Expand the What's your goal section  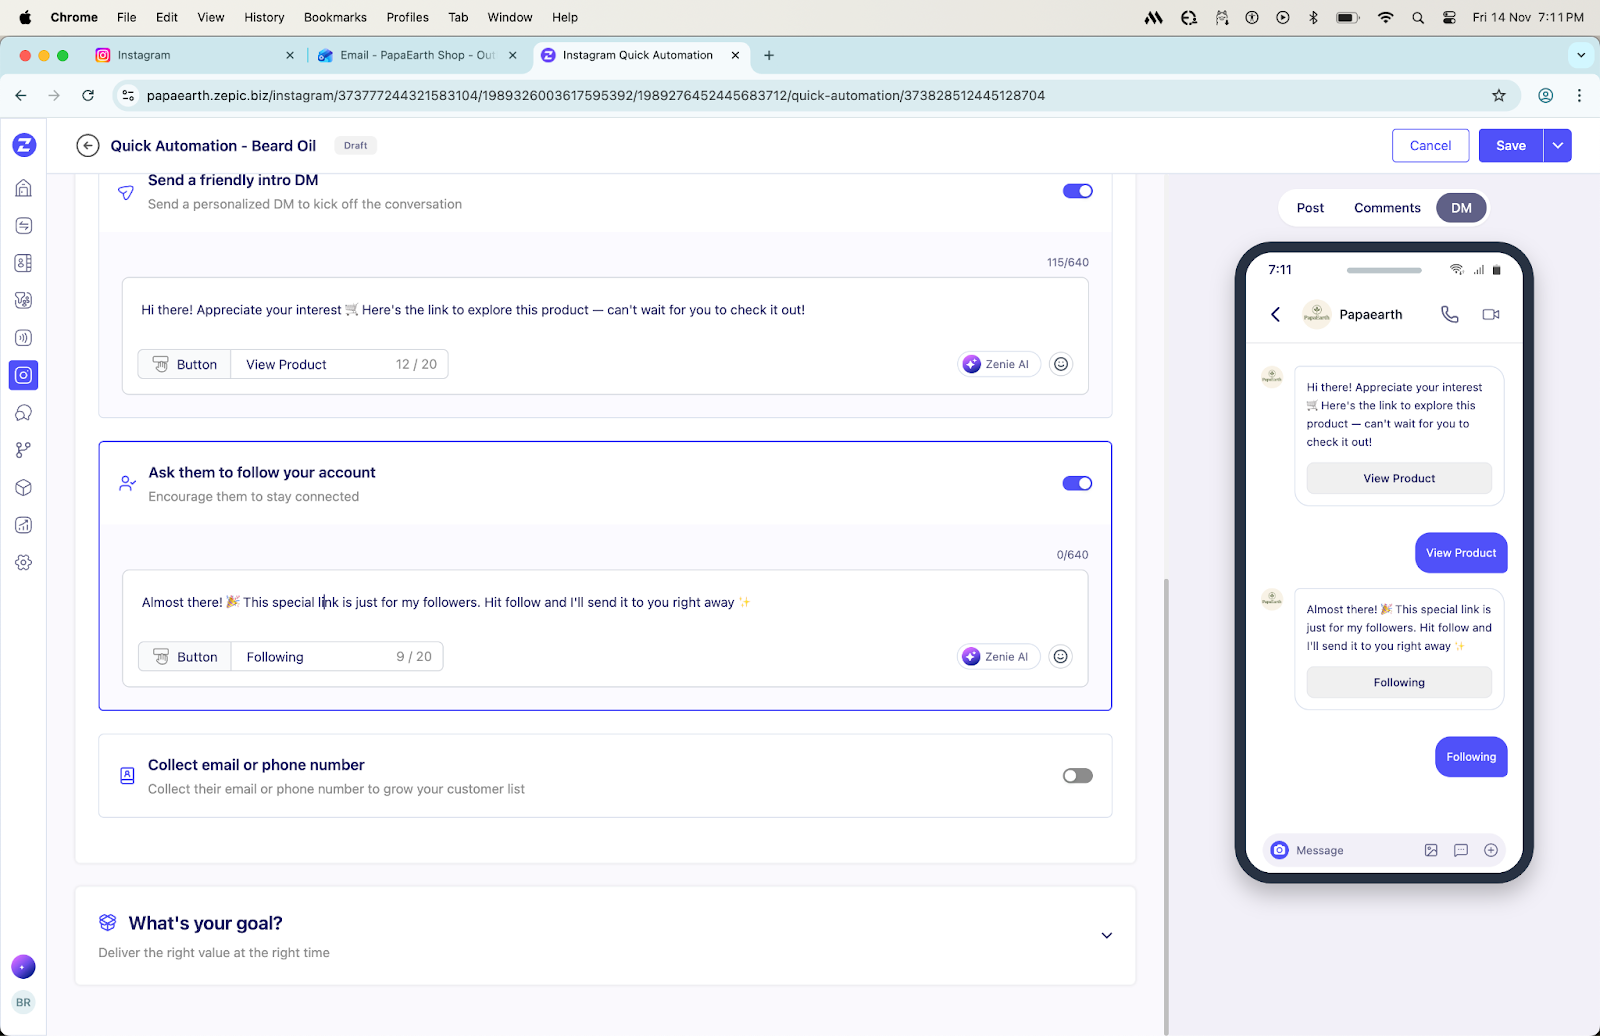1106,936
